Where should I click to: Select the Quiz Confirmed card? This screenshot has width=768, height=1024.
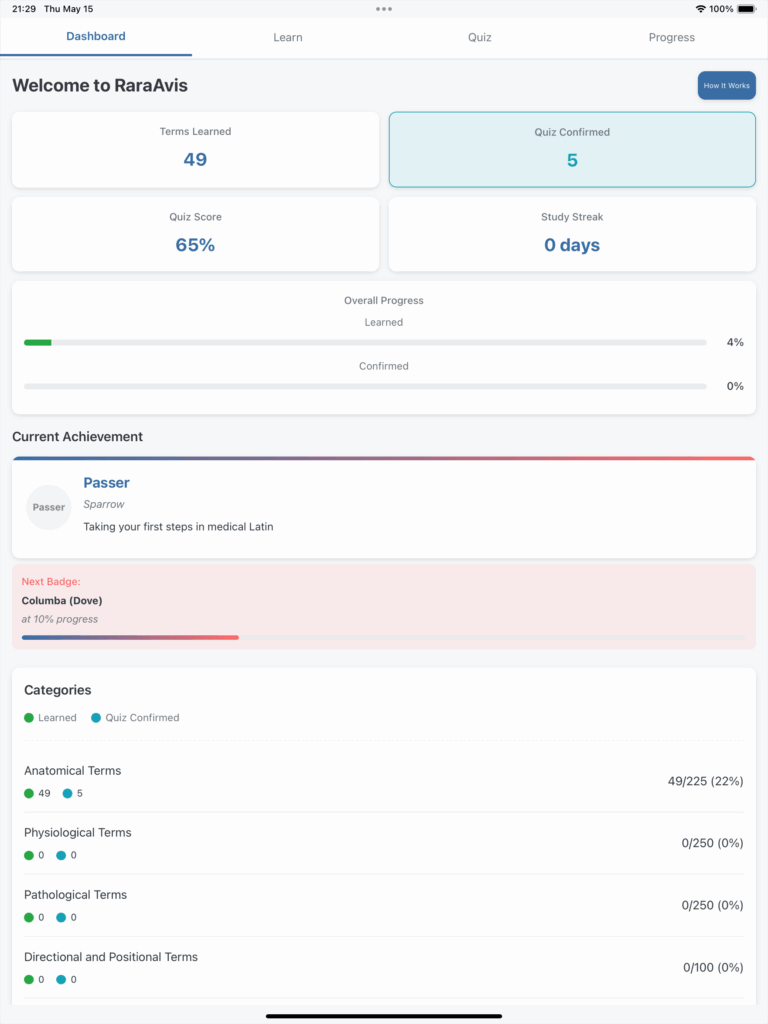(x=572, y=150)
